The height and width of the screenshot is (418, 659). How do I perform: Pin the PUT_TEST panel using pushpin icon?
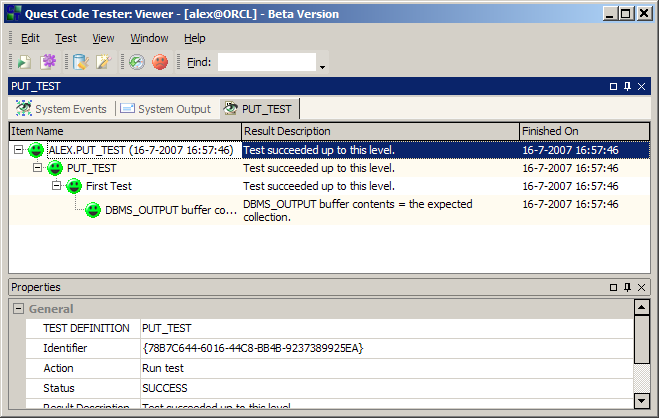click(x=627, y=87)
